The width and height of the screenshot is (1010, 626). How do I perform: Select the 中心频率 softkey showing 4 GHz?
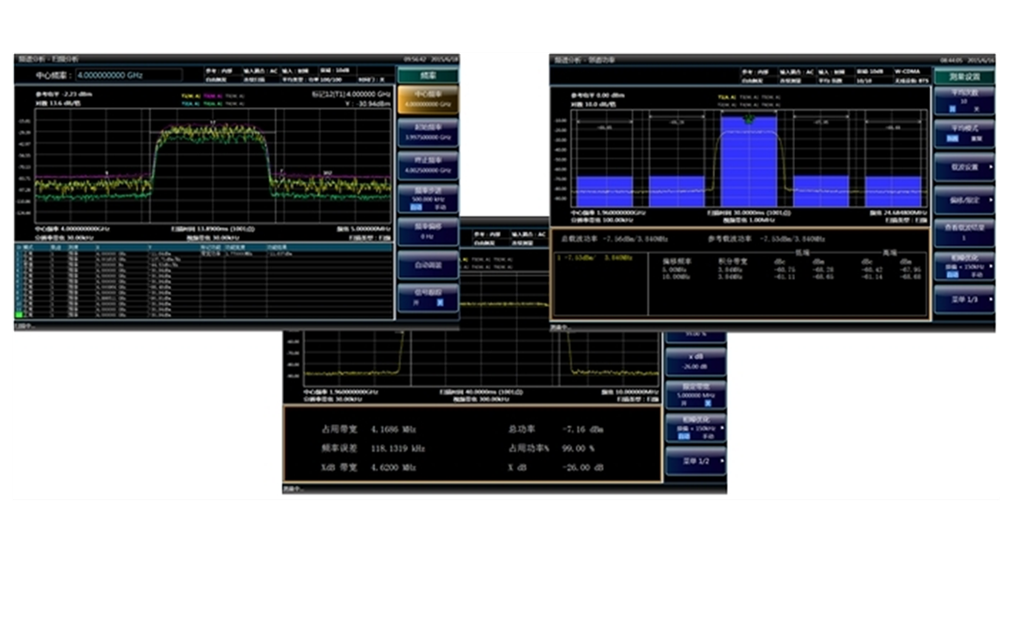pyautogui.click(x=427, y=100)
